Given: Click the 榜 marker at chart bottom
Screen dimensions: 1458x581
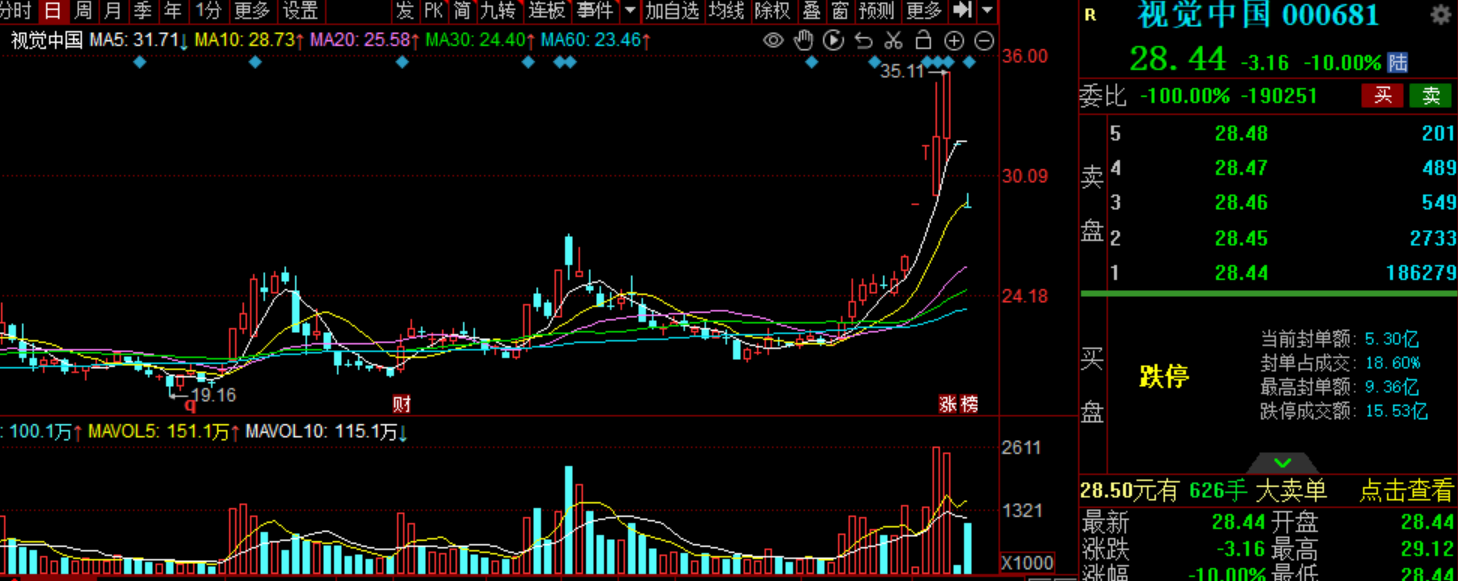Looking at the screenshot, I should pos(968,404).
